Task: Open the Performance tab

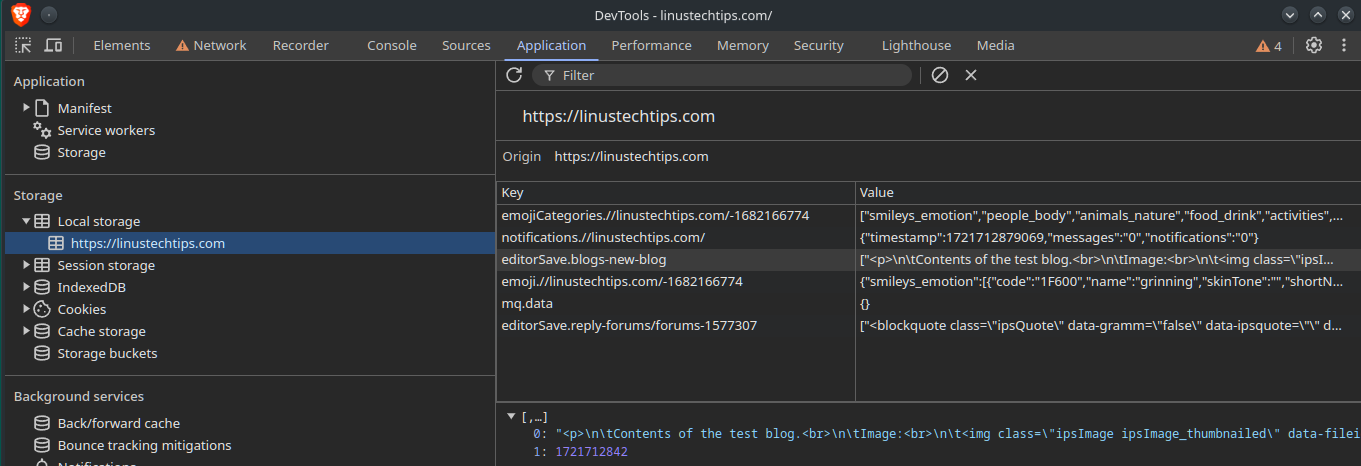Action: (652, 45)
